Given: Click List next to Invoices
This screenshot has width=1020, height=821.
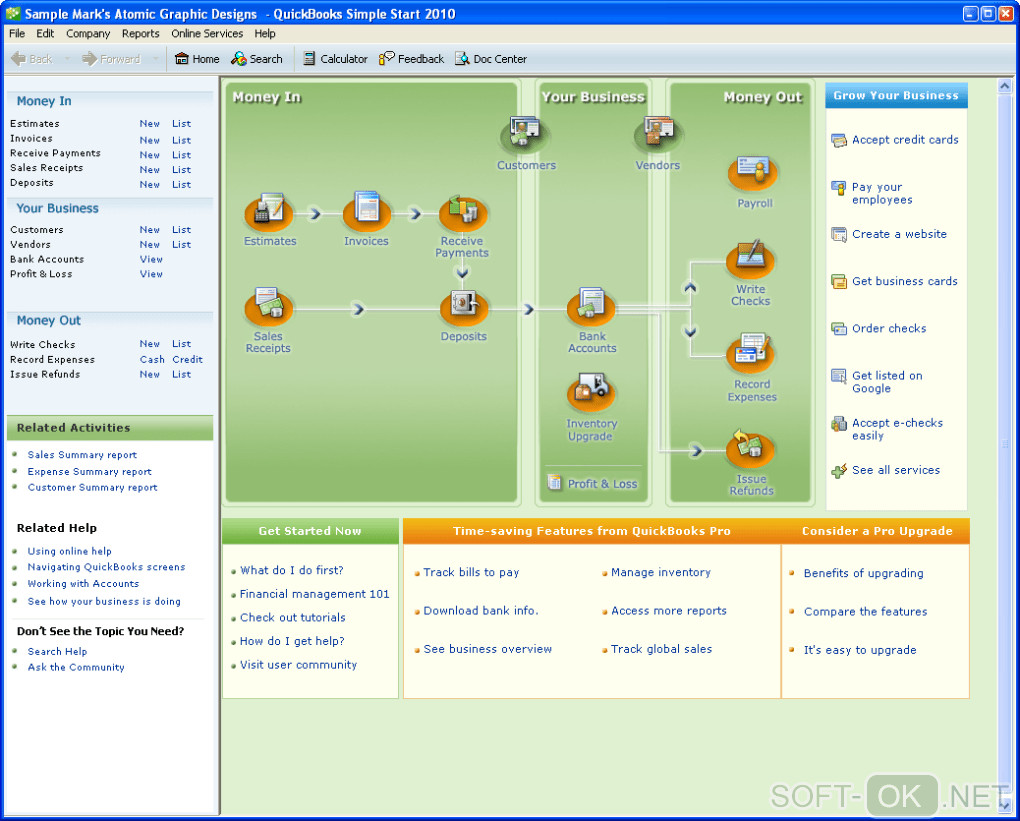Looking at the screenshot, I should (x=181, y=140).
